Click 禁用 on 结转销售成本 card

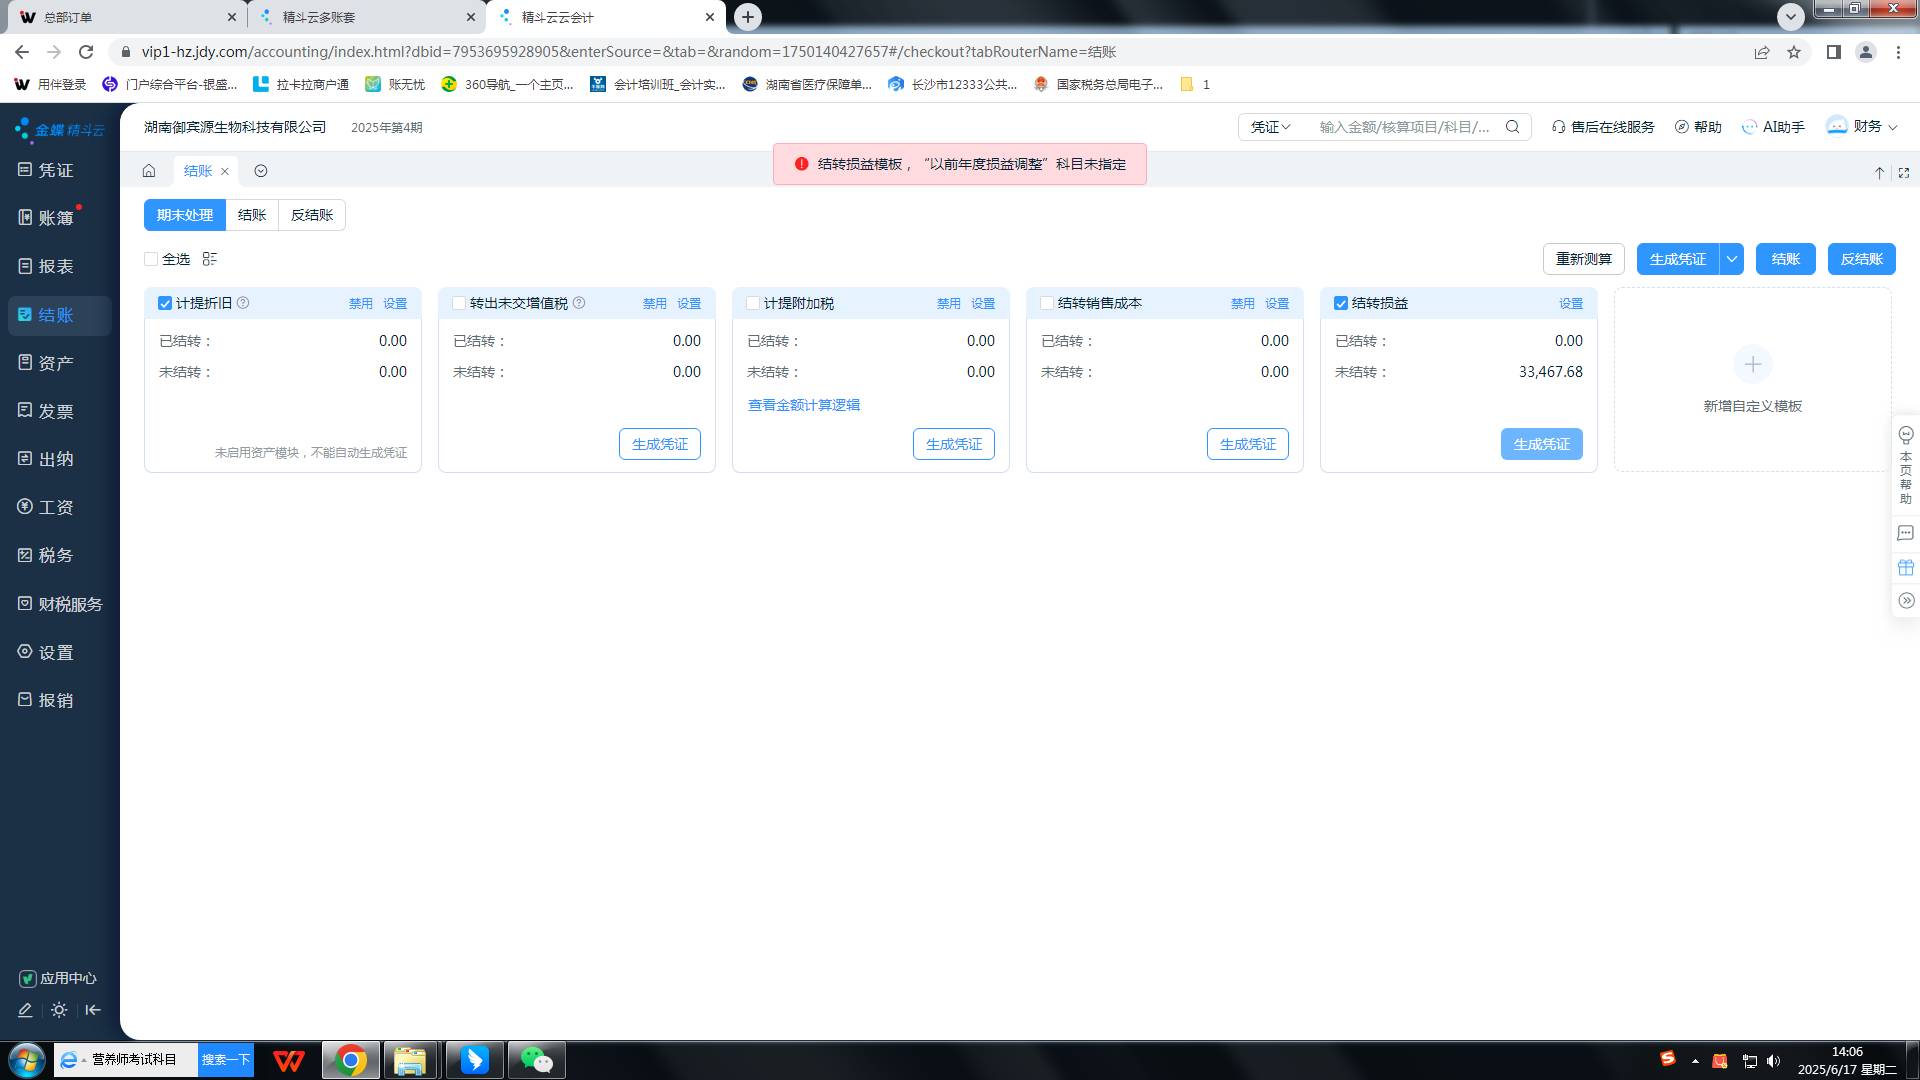(x=1243, y=303)
